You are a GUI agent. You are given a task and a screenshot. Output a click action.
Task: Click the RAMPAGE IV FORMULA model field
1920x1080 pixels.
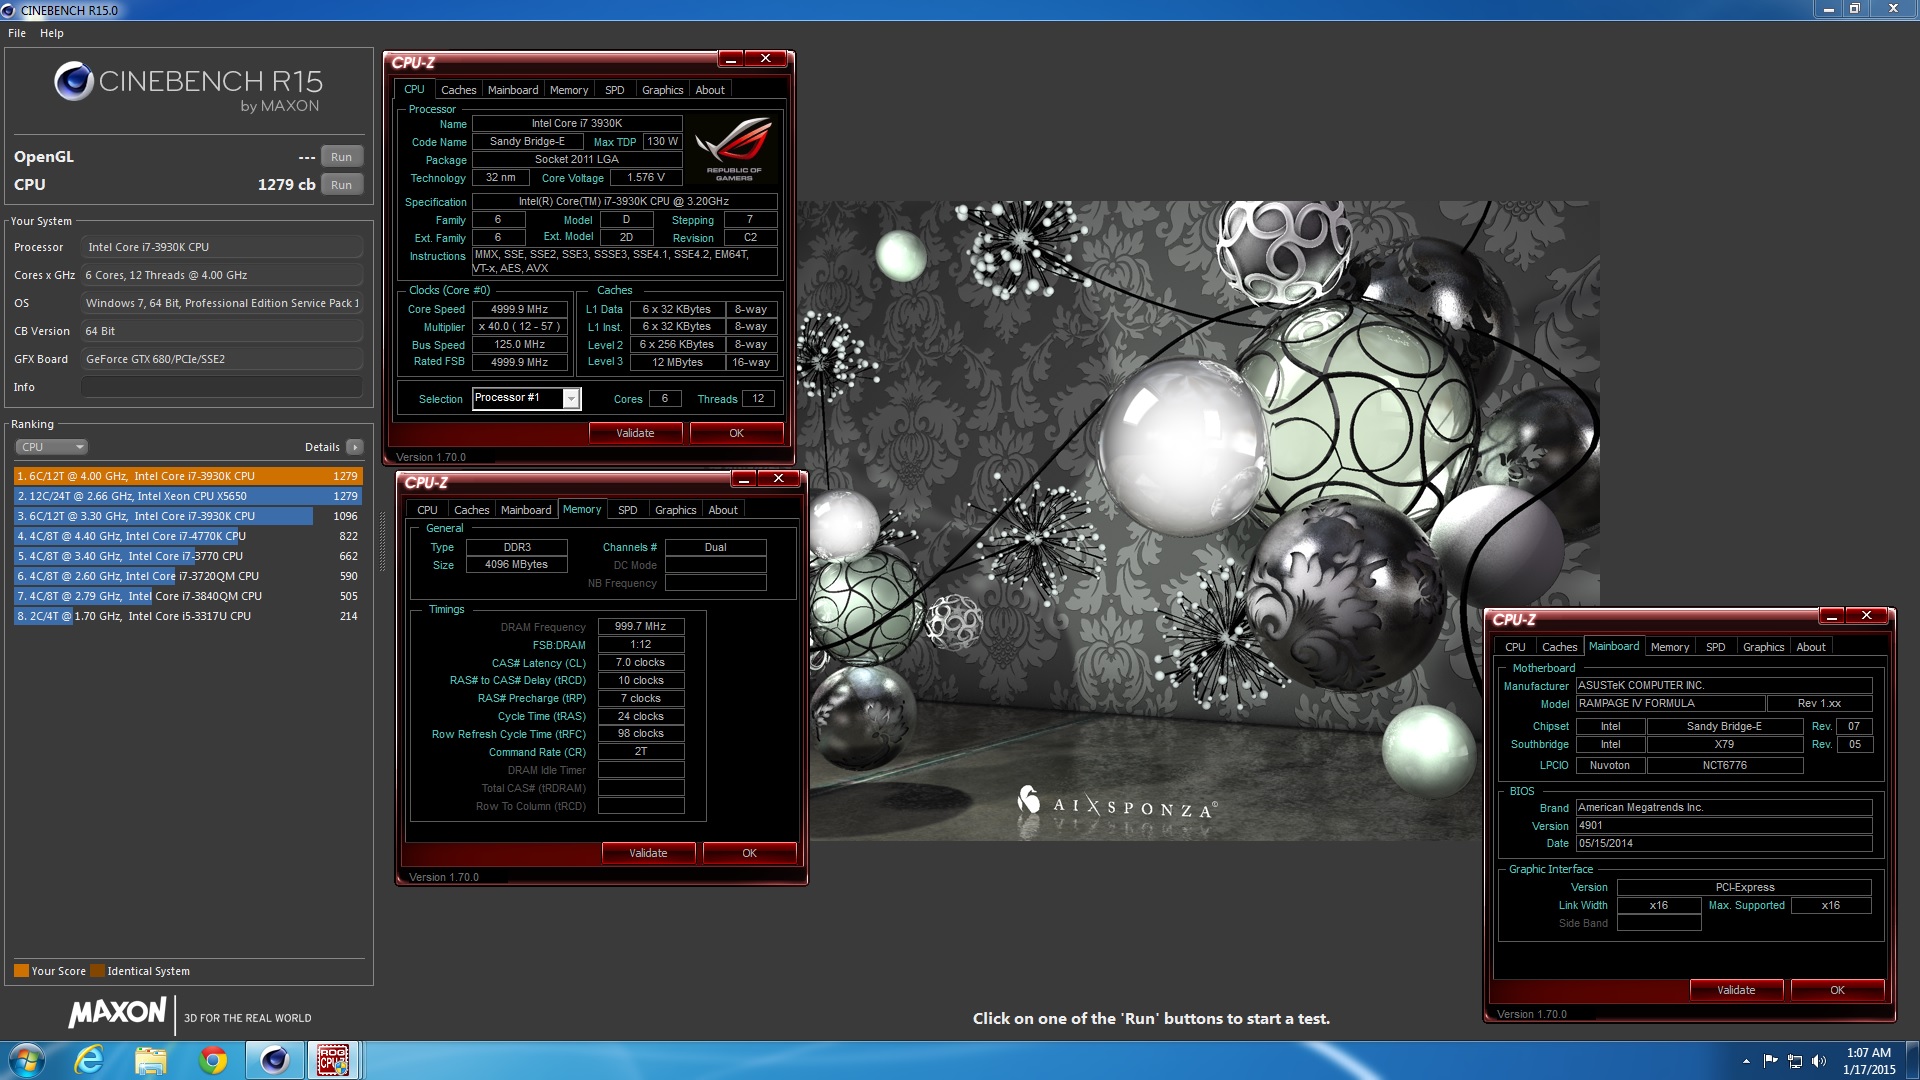tap(1670, 704)
